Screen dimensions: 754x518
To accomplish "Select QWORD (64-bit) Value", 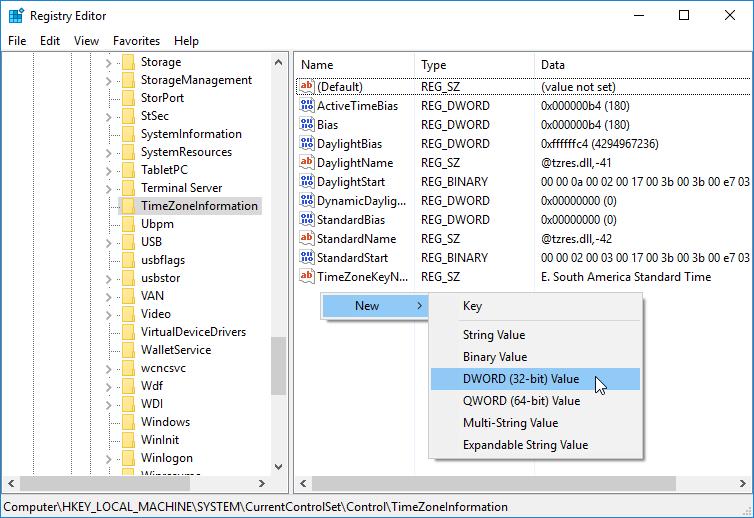I will coord(535,401).
